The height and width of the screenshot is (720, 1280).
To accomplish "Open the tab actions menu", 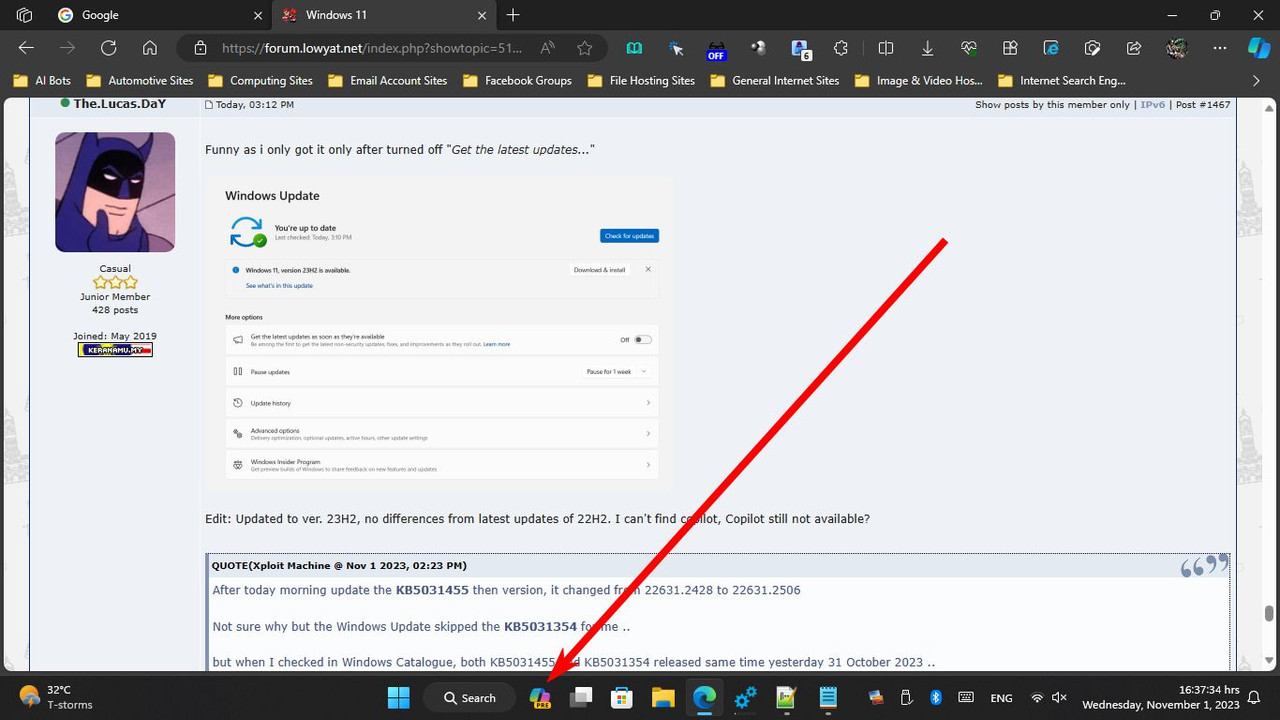I will (x=24, y=15).
